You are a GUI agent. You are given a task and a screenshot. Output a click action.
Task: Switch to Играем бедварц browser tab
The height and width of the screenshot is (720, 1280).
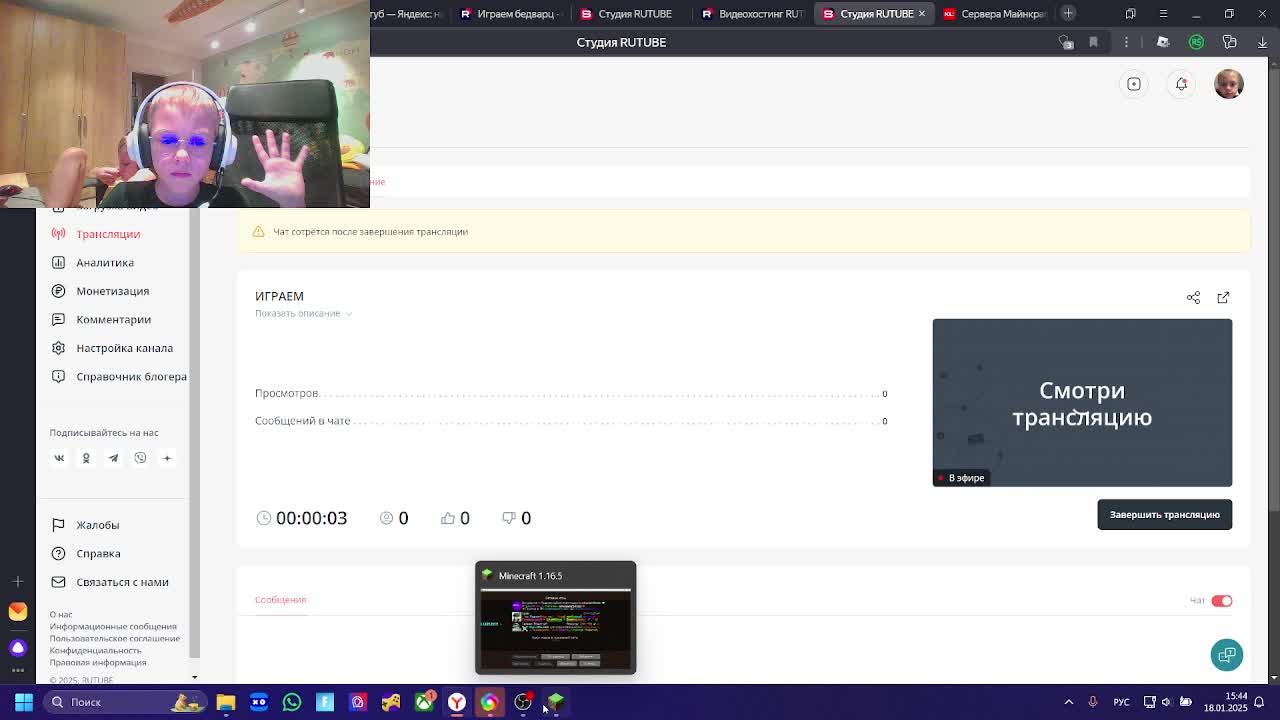(511, 13)
